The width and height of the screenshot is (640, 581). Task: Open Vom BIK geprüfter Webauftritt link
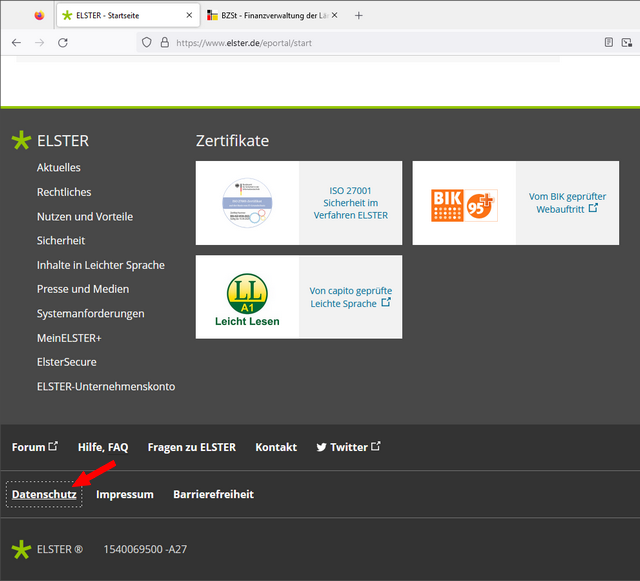coord(567,203)
